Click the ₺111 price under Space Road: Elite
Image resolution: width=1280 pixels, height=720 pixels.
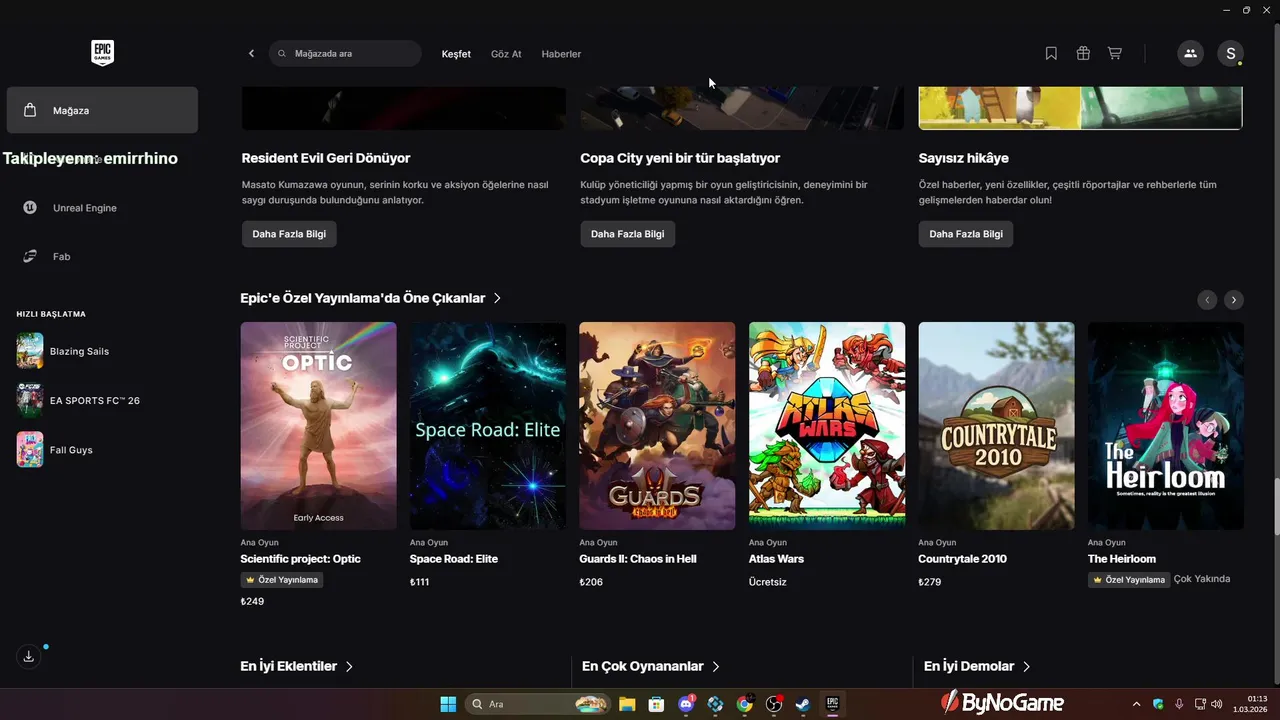coord(420,582)
